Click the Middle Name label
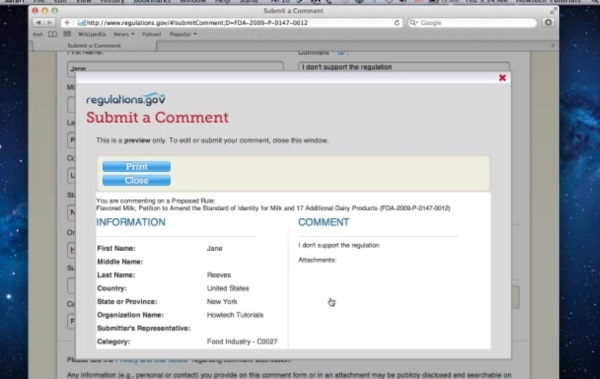The image size is (600, 379). point(120,262)
